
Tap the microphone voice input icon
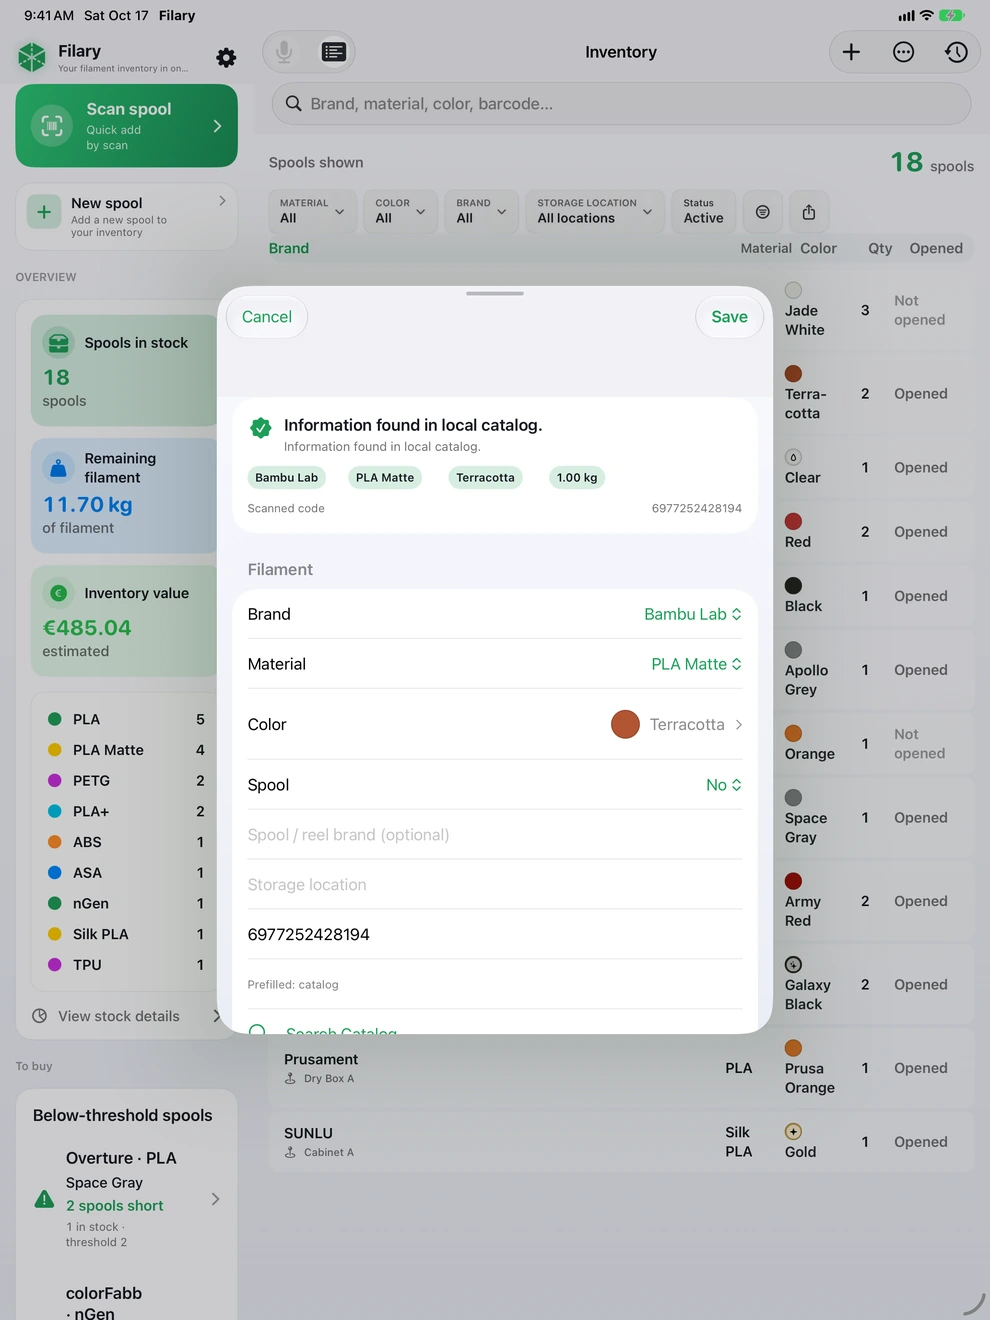pos(285,52)
